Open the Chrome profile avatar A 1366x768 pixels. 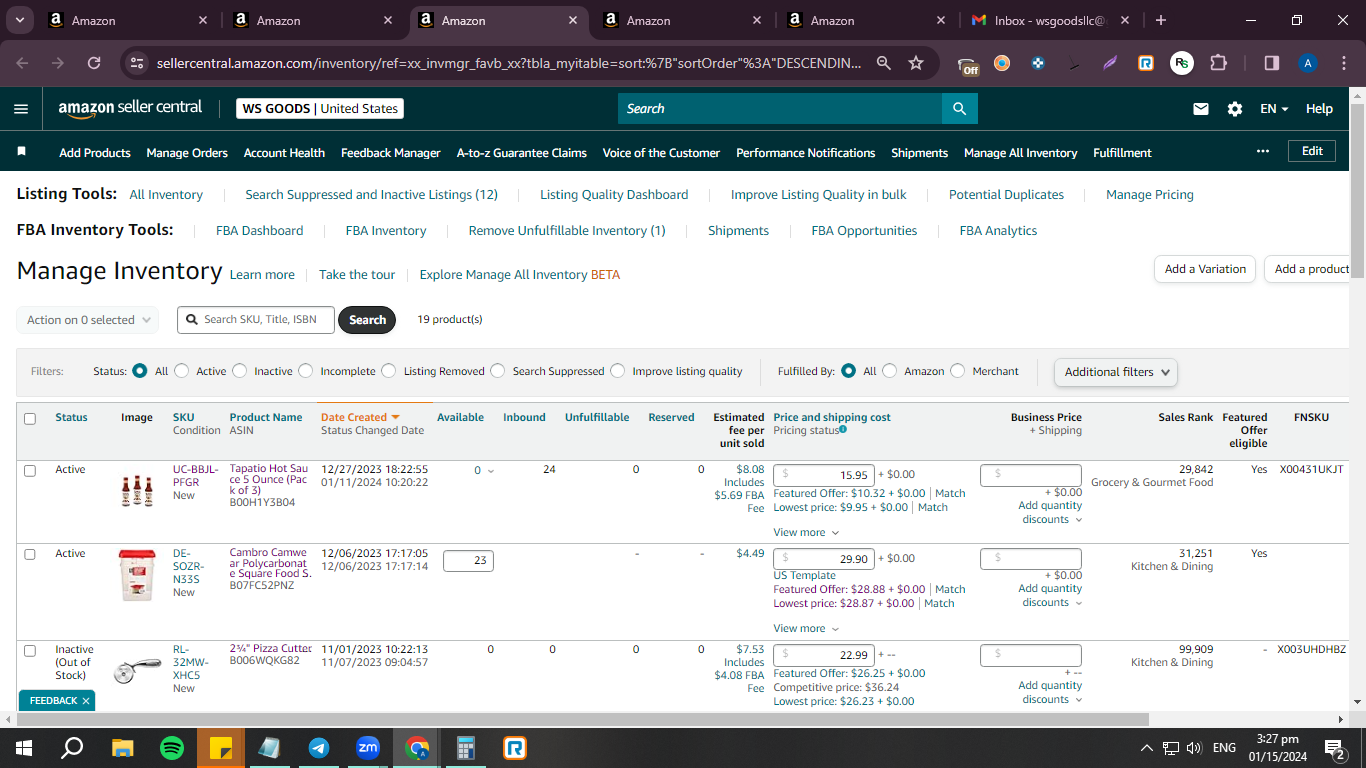[1308, 63]
